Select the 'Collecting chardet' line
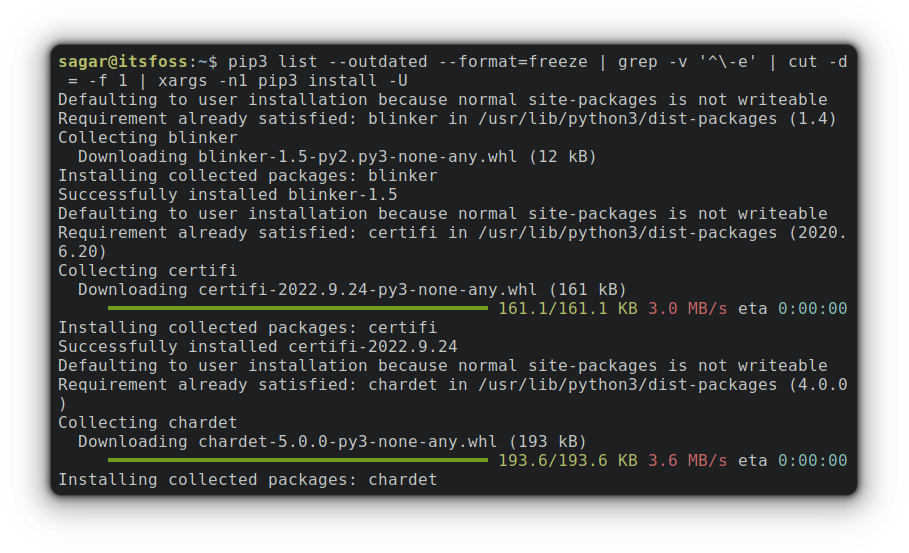The width and height of the screenshot is (909, 553). (148, 423)
